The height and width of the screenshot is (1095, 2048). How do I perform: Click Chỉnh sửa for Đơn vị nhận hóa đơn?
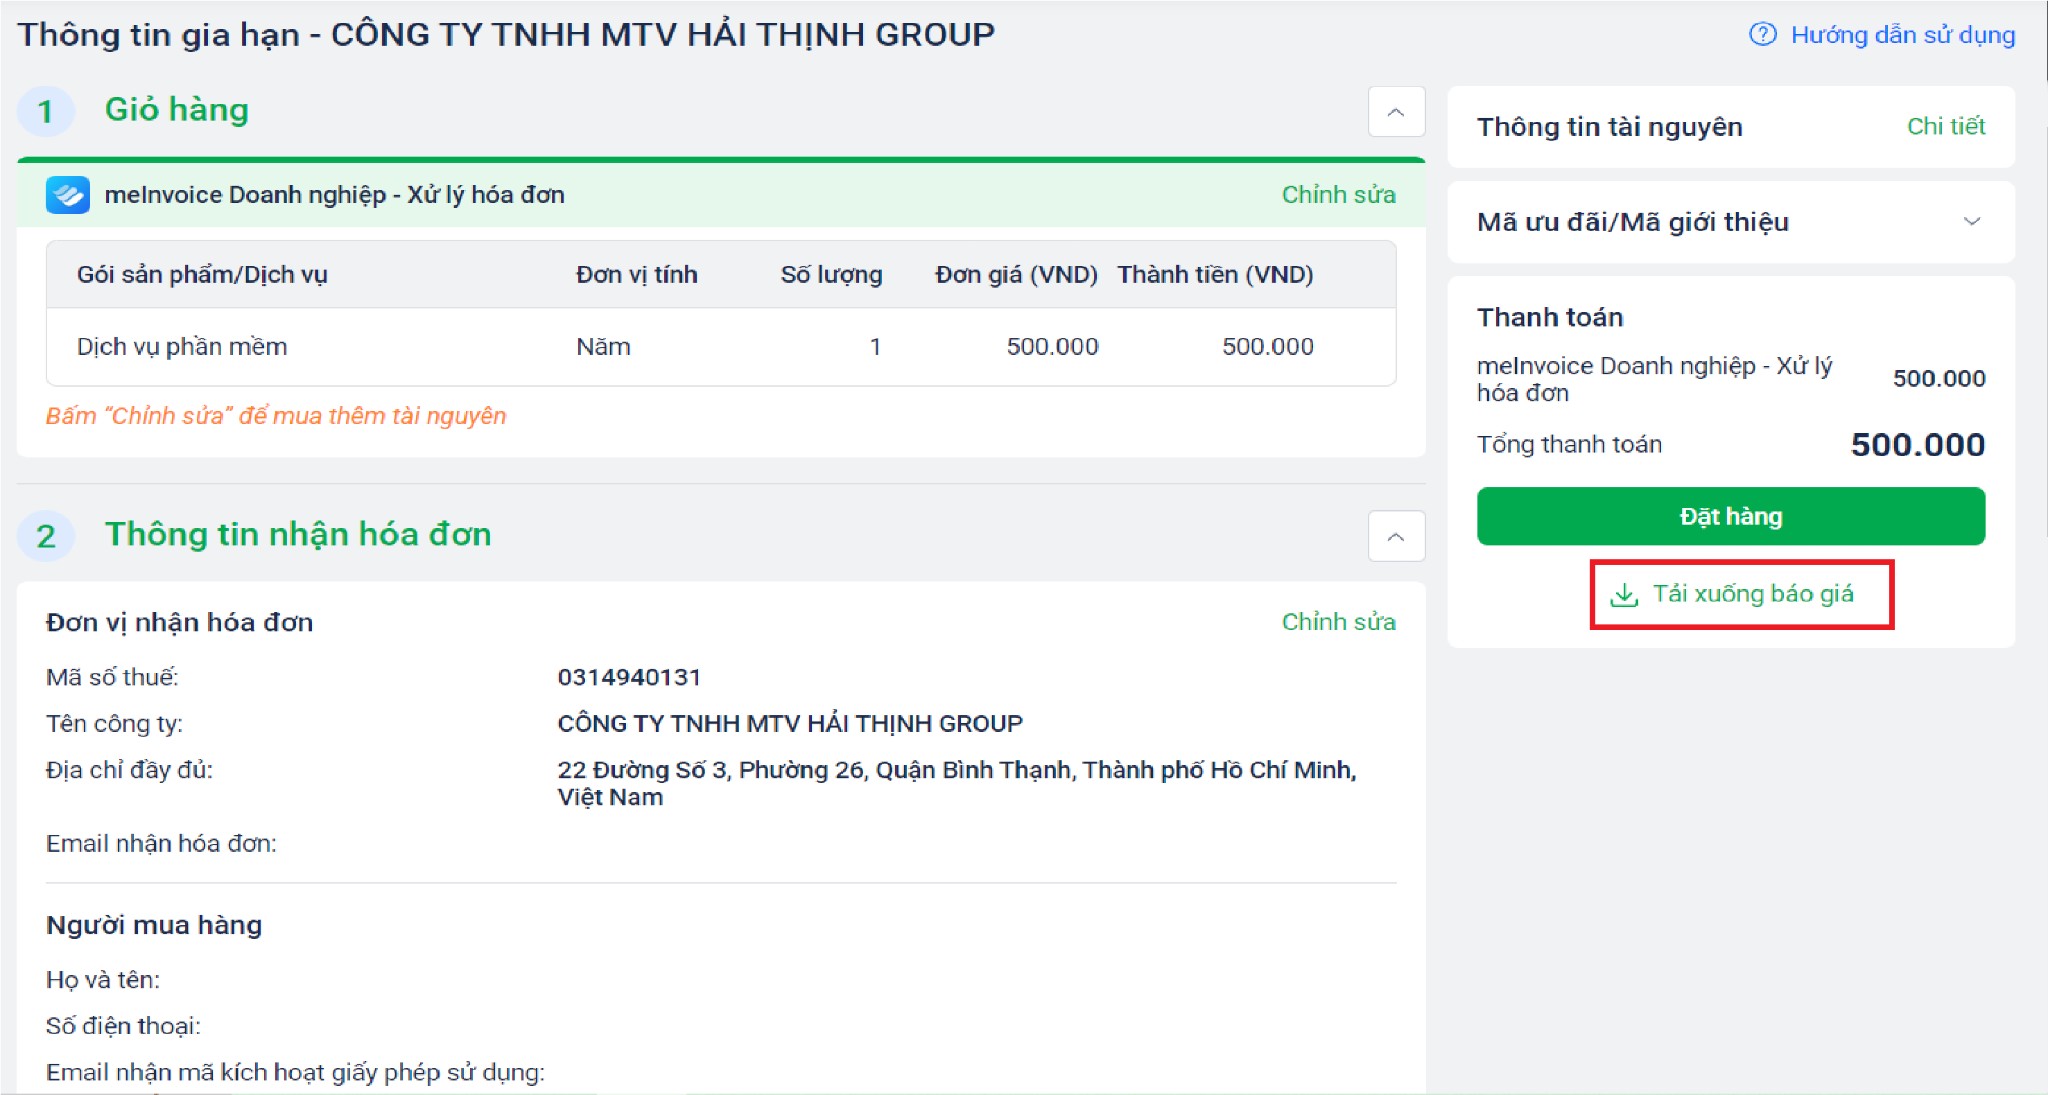click(x=1338, y=622)
